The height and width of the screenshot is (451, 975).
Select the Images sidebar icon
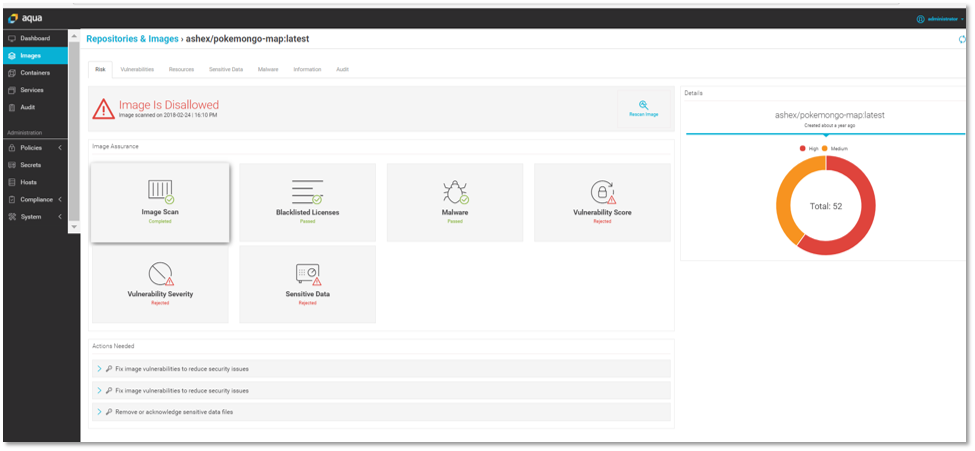pyautogui.click(x=12, y=56)
